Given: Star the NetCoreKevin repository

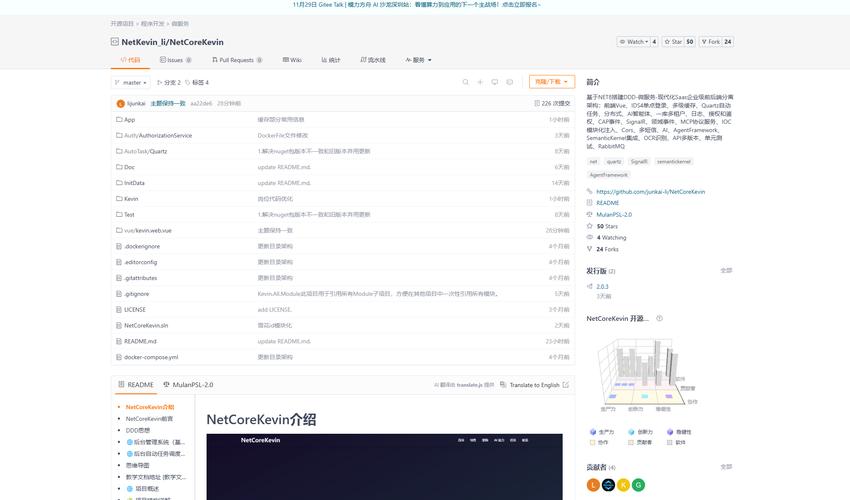Looking at the screenshot, I should (676, 42).
